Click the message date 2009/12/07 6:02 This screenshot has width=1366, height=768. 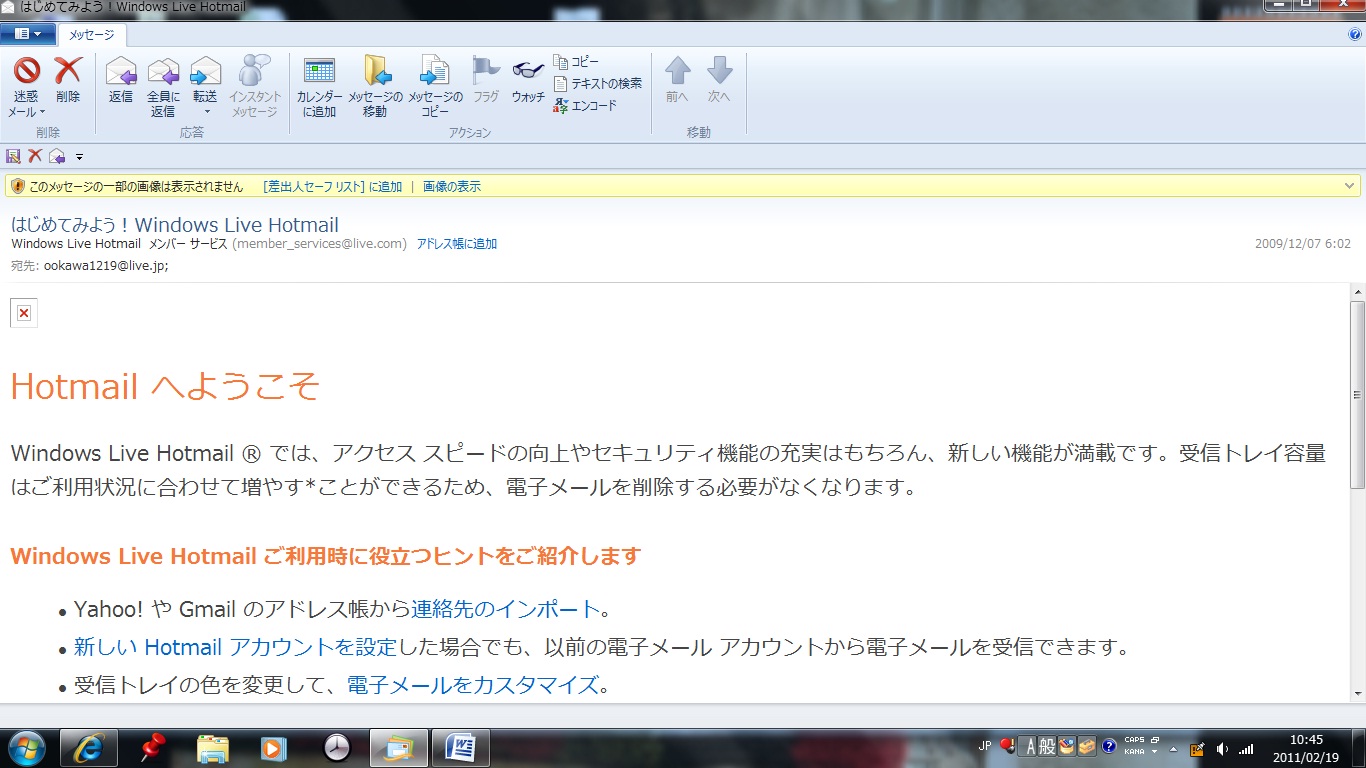coord(1303,244)
